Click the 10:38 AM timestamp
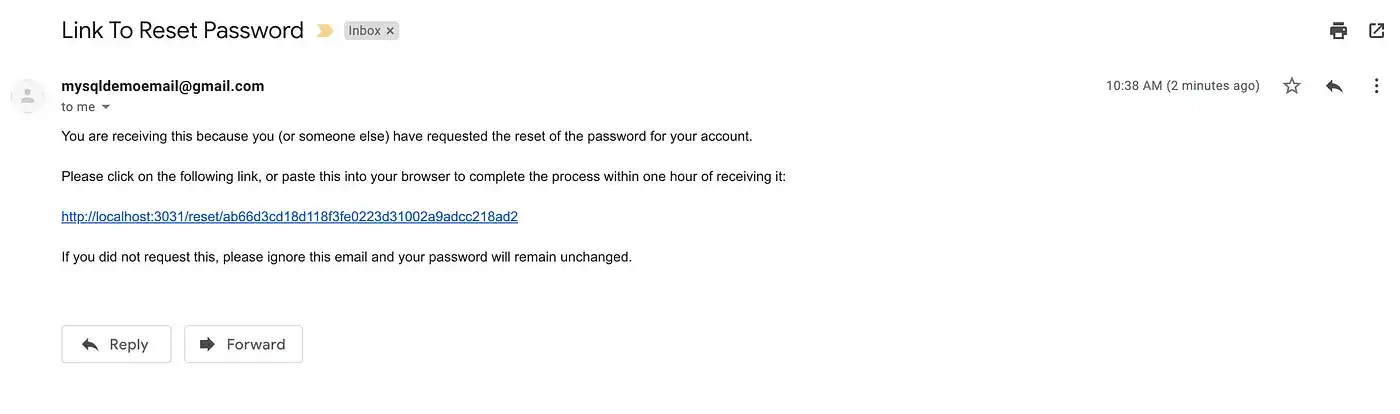This screenshot has width=1400, height=414. [1183, 86]
